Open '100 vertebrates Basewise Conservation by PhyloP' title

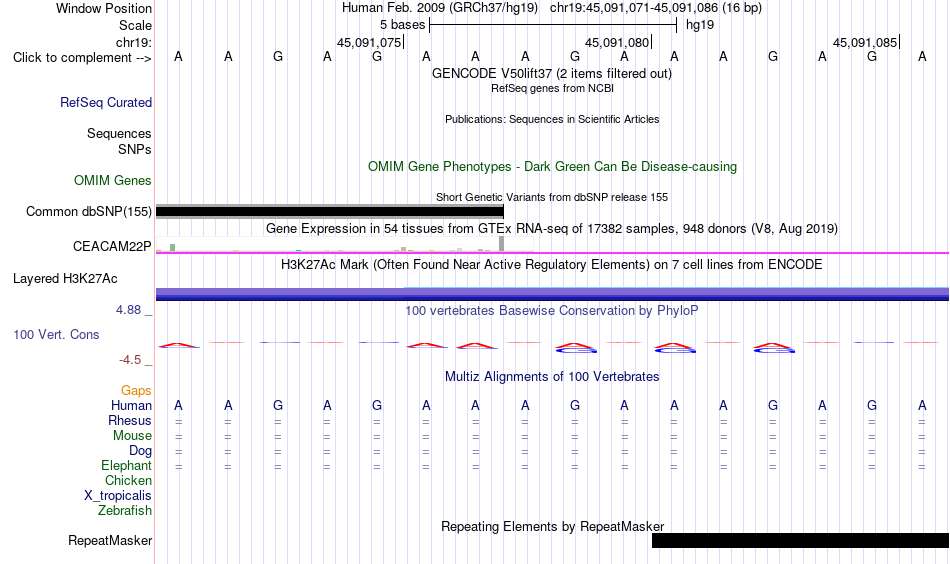point(552,311)
